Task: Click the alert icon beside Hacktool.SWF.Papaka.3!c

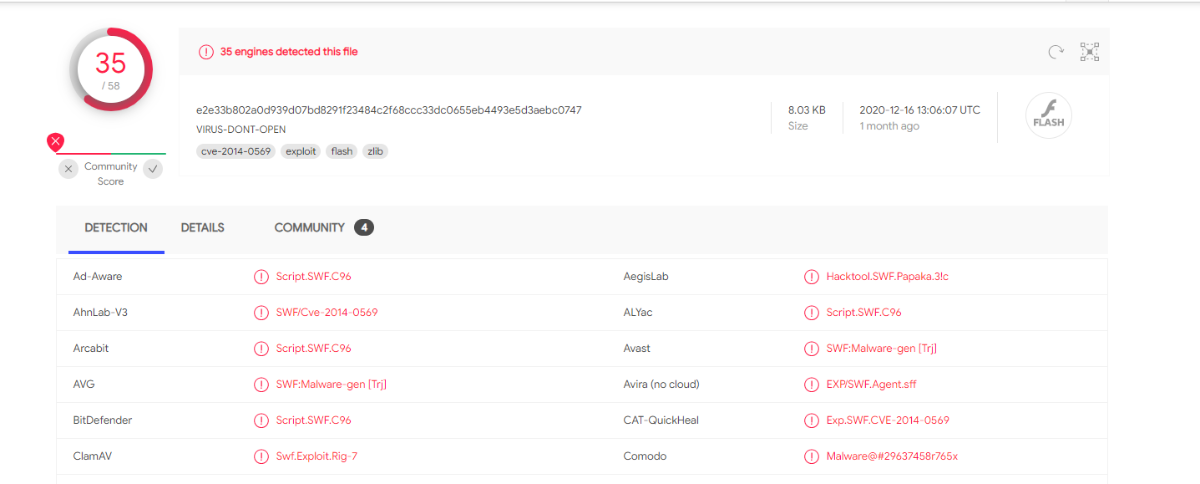Action: [811, 276]
